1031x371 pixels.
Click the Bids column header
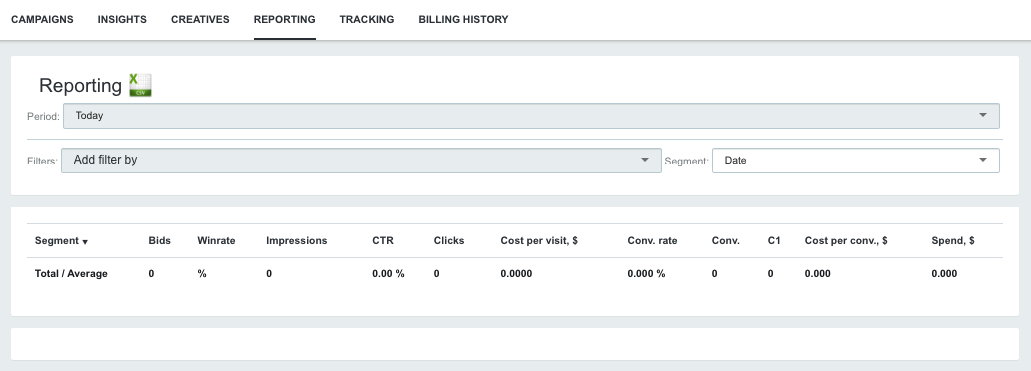160,241
